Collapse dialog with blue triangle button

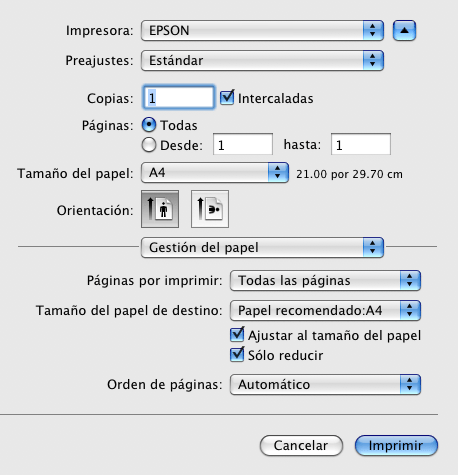(x=404, y=31)
